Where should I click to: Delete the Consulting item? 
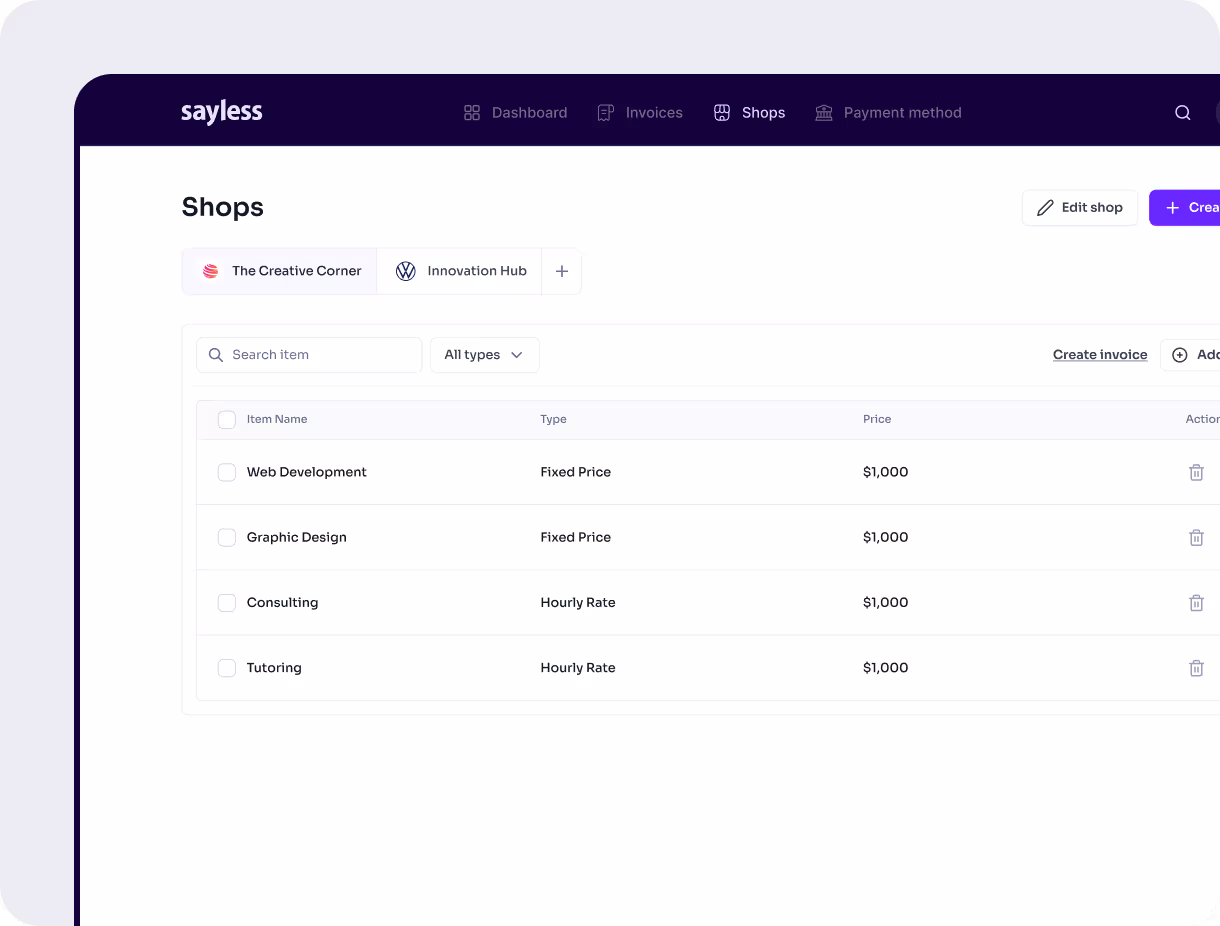point(1196,603)
